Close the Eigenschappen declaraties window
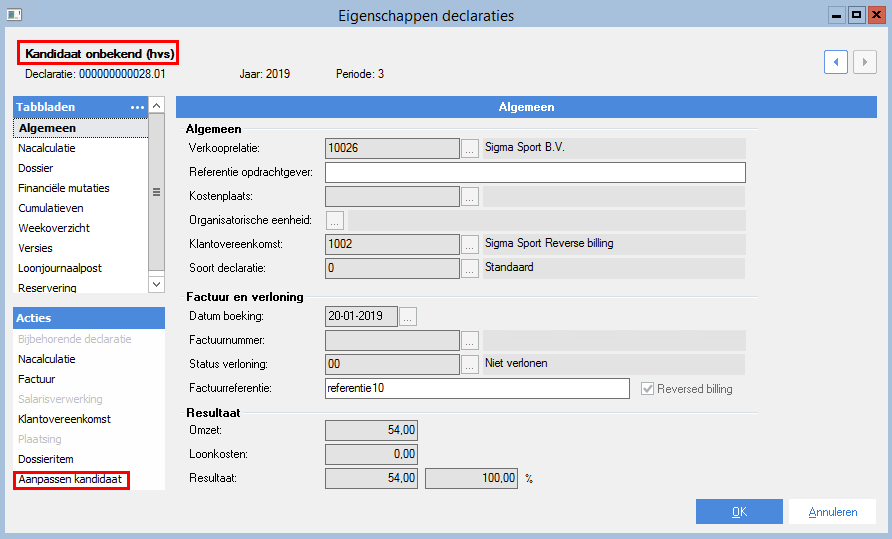 click(876, 15)
